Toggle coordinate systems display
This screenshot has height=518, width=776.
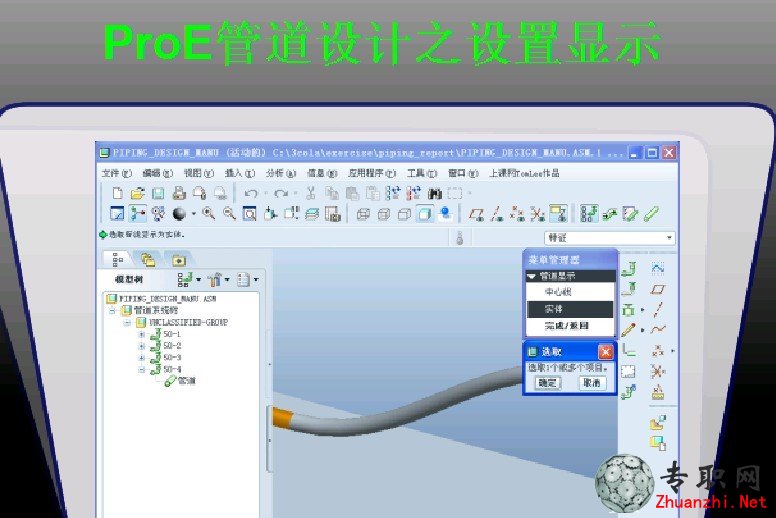pyautogui.click(x=538, y=214)
